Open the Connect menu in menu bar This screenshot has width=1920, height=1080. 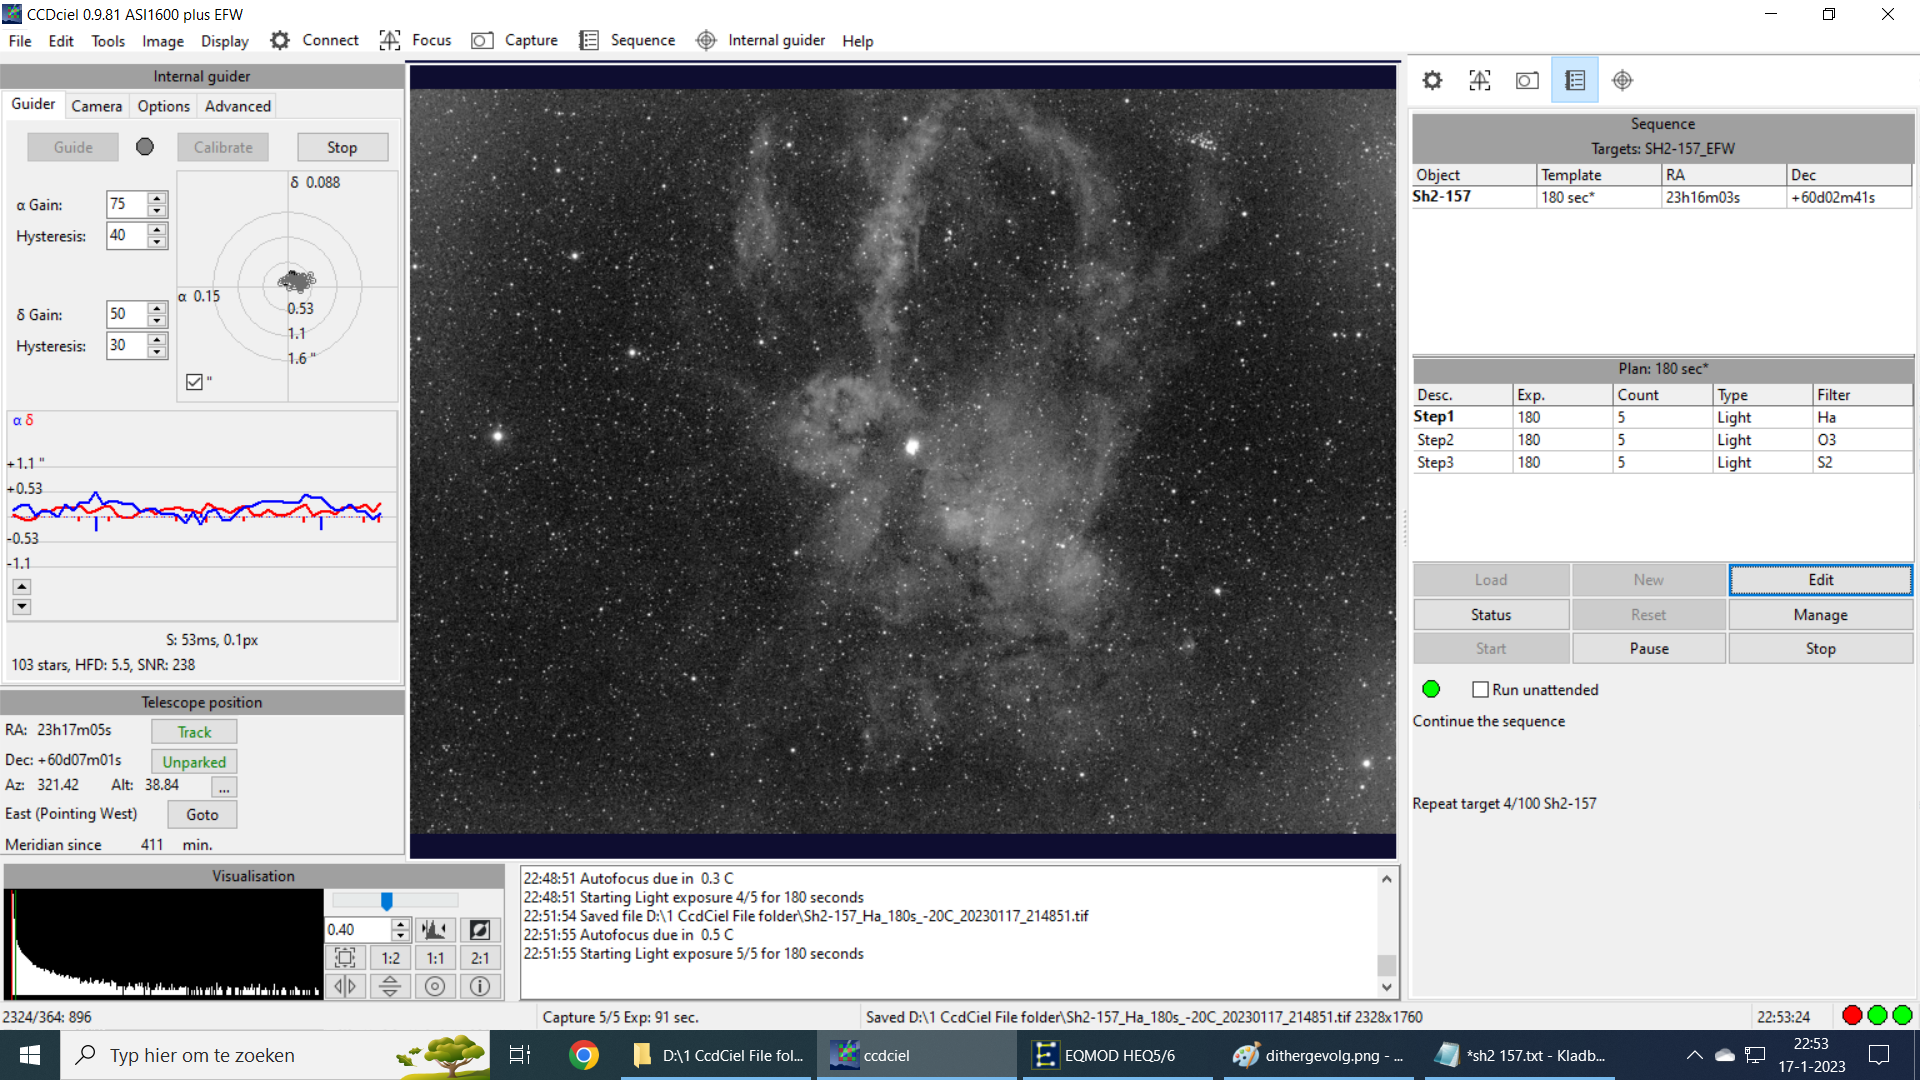click(328, 40)
